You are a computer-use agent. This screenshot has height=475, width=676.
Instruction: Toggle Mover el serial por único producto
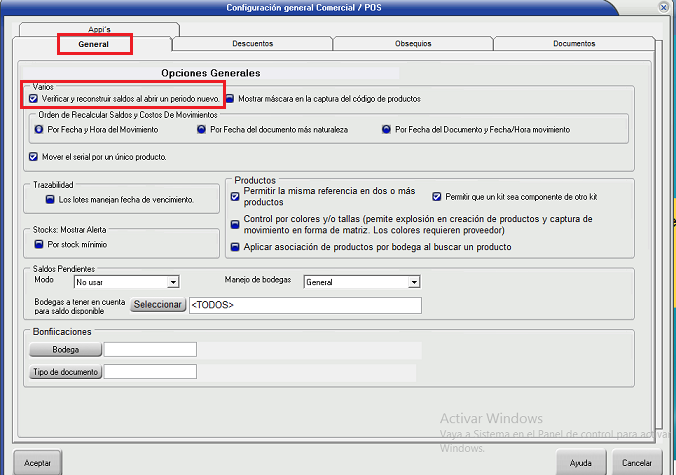pyautogui.click(x=34, y=157)
